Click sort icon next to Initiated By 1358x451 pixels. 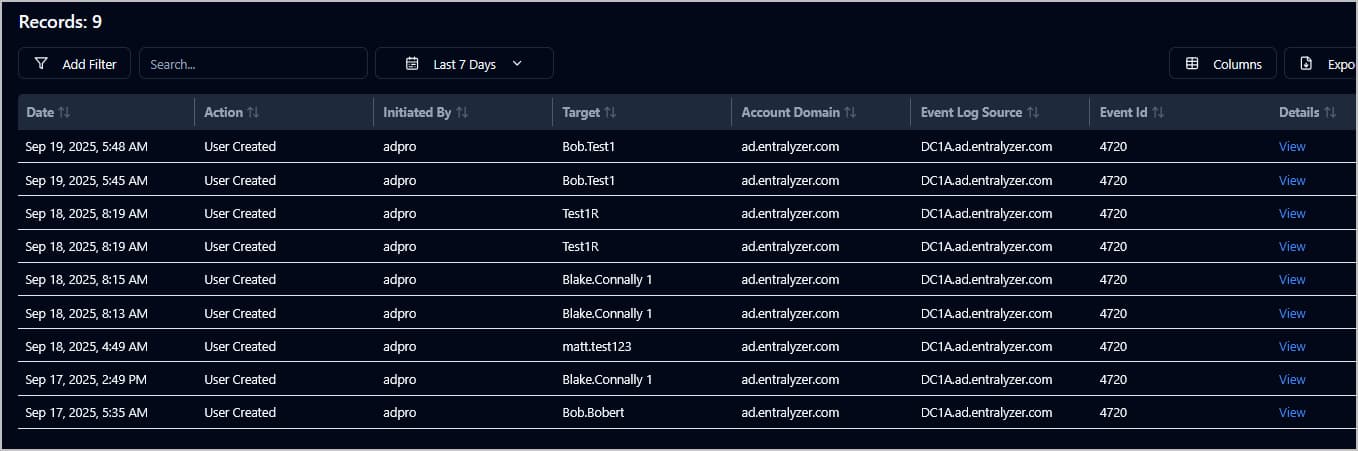point(461,113)
